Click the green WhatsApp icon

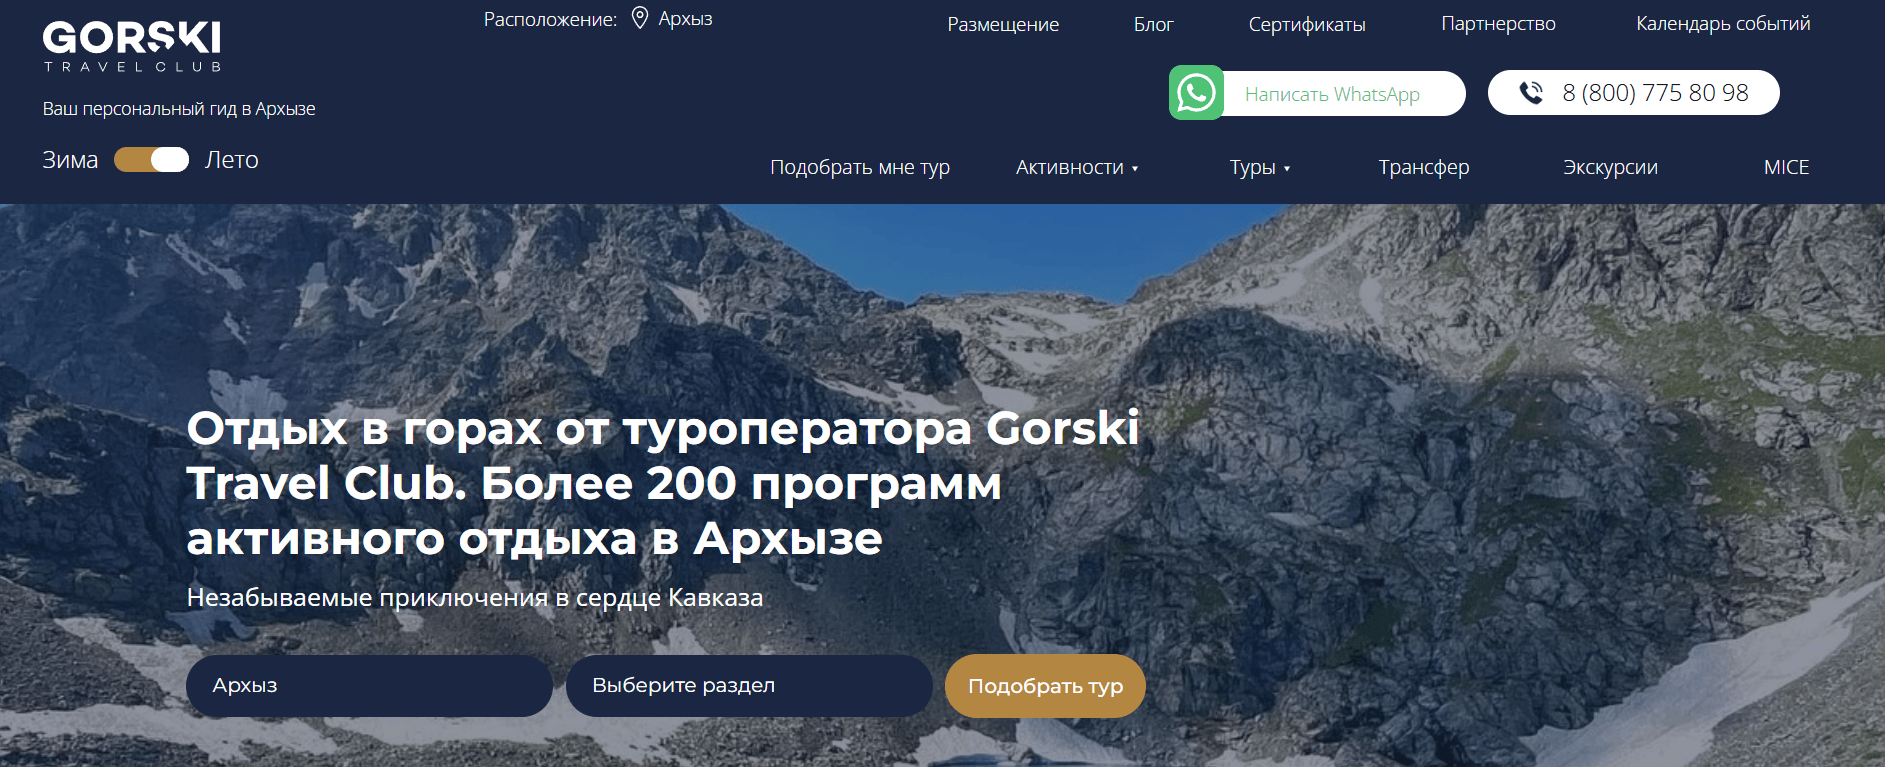tap(1196, 93)
